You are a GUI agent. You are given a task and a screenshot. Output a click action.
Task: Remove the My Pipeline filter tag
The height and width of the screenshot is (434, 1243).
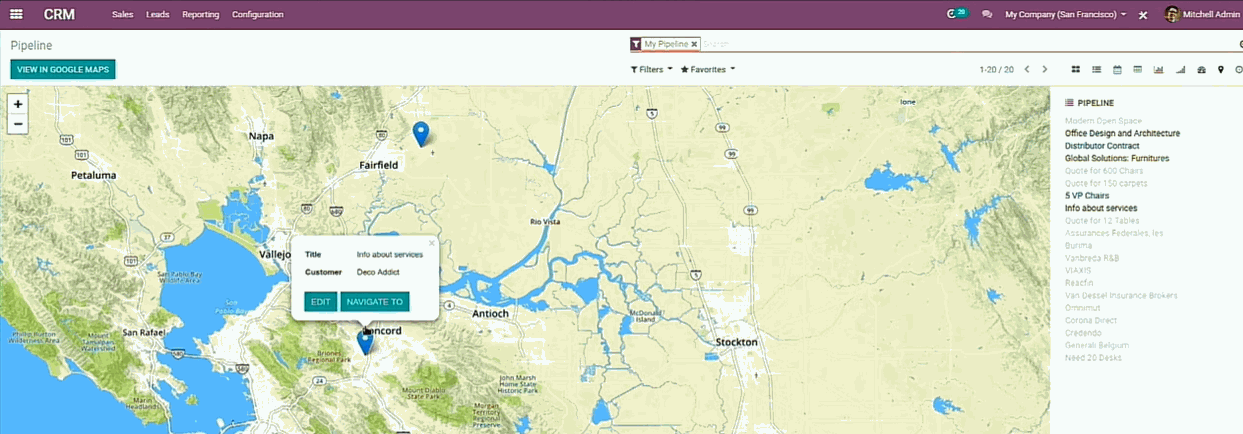694,44
